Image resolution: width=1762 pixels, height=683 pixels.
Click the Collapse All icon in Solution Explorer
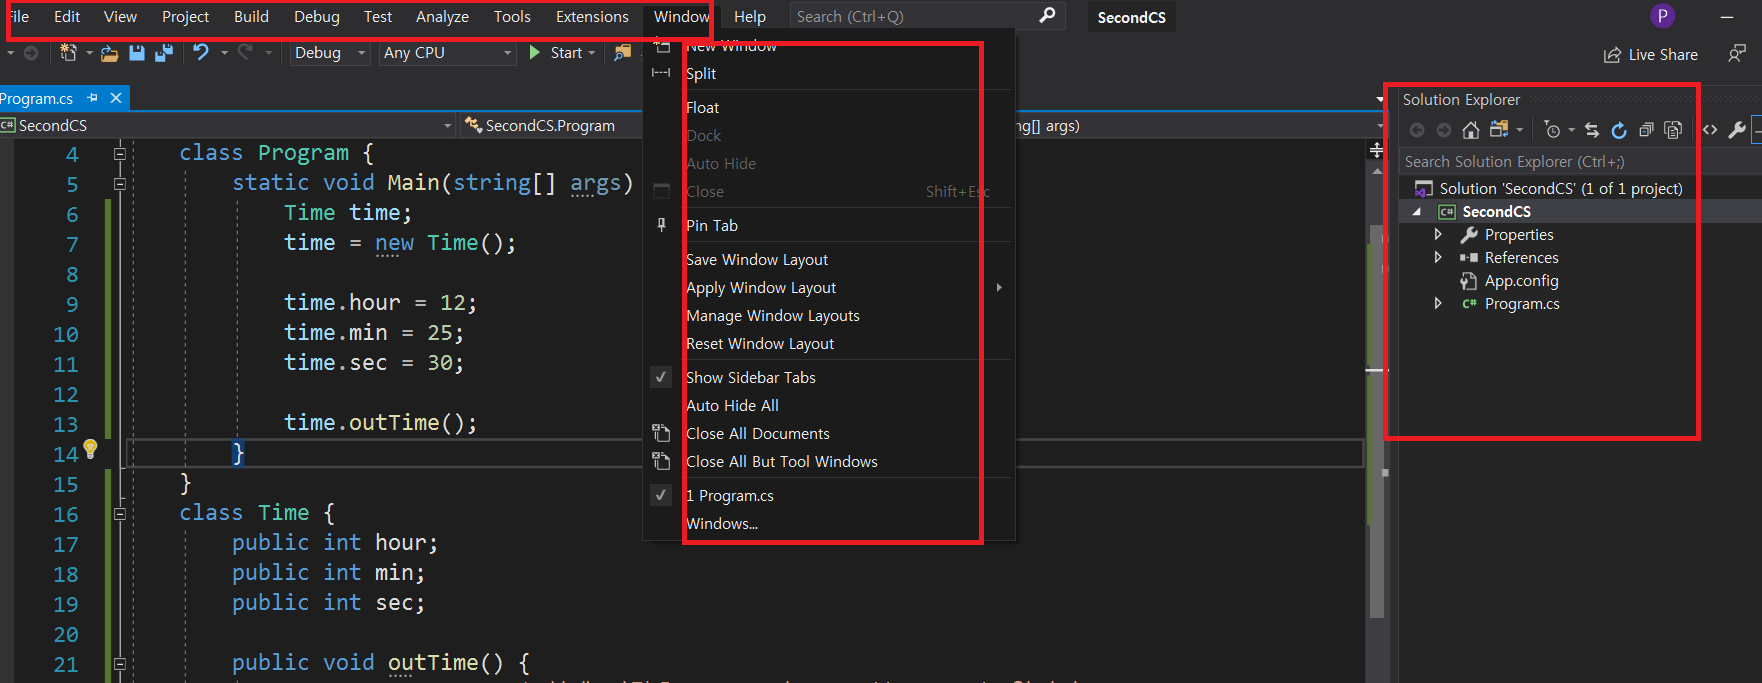pos(1646,130)
